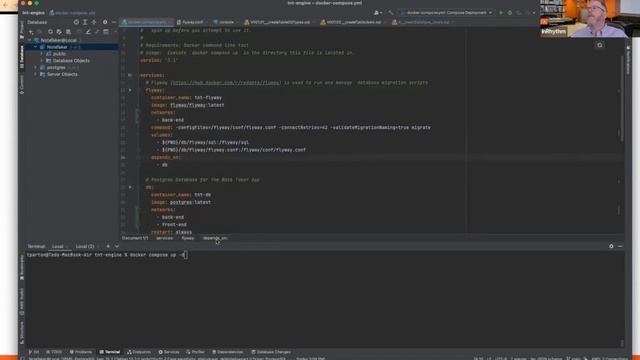Click run gutter icon beside db service
This screenshot has width=640, height=360.
coord(130,187)
